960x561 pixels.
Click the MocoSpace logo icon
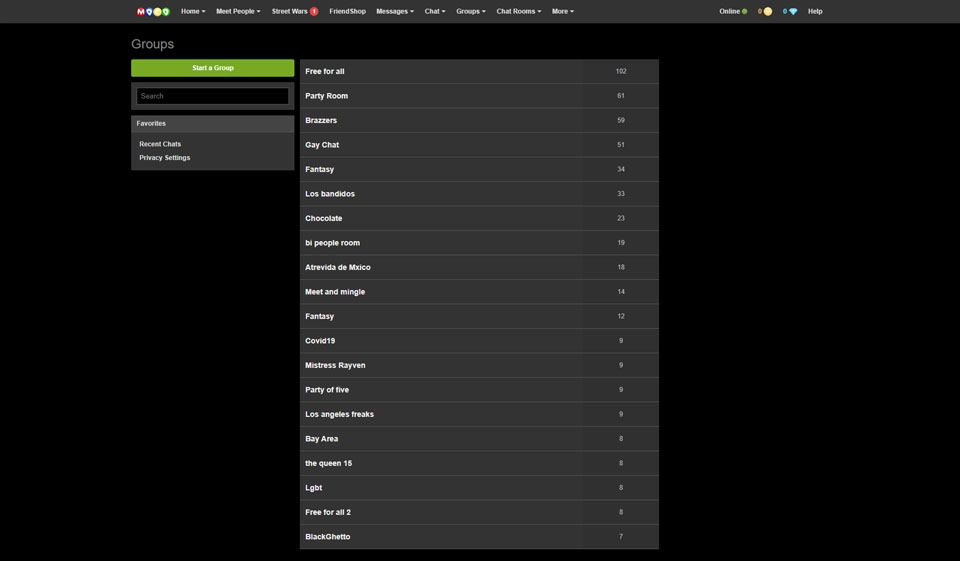point(153,12)
